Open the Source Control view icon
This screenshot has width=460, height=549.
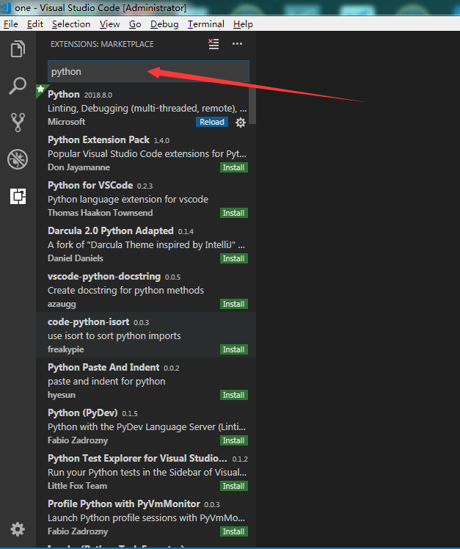[18, 122]
